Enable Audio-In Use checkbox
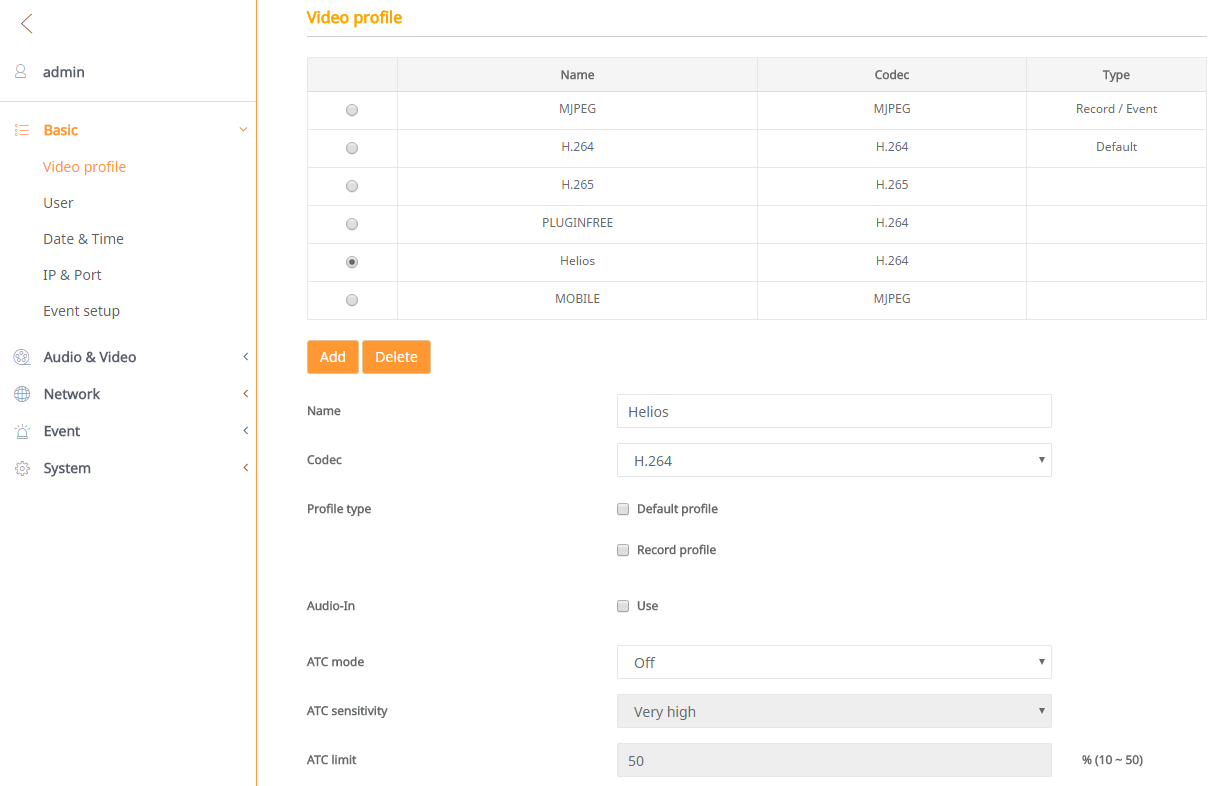 click(x=623, y=606)
